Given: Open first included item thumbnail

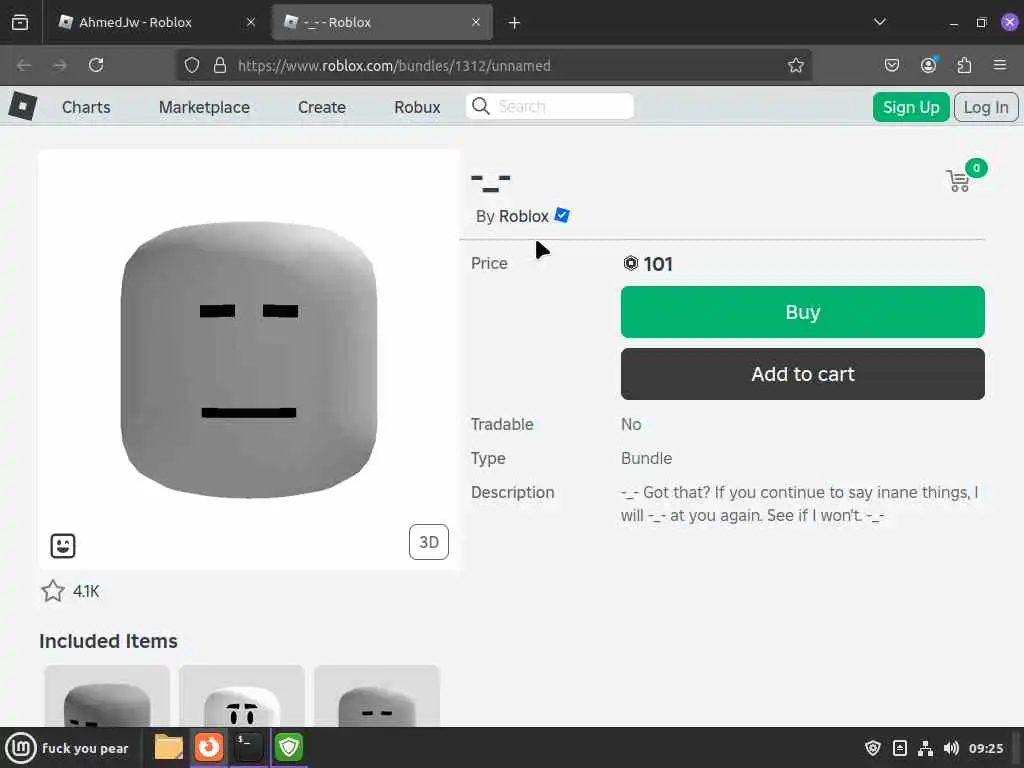Looking at the screenshot, I should coord(107,696).
